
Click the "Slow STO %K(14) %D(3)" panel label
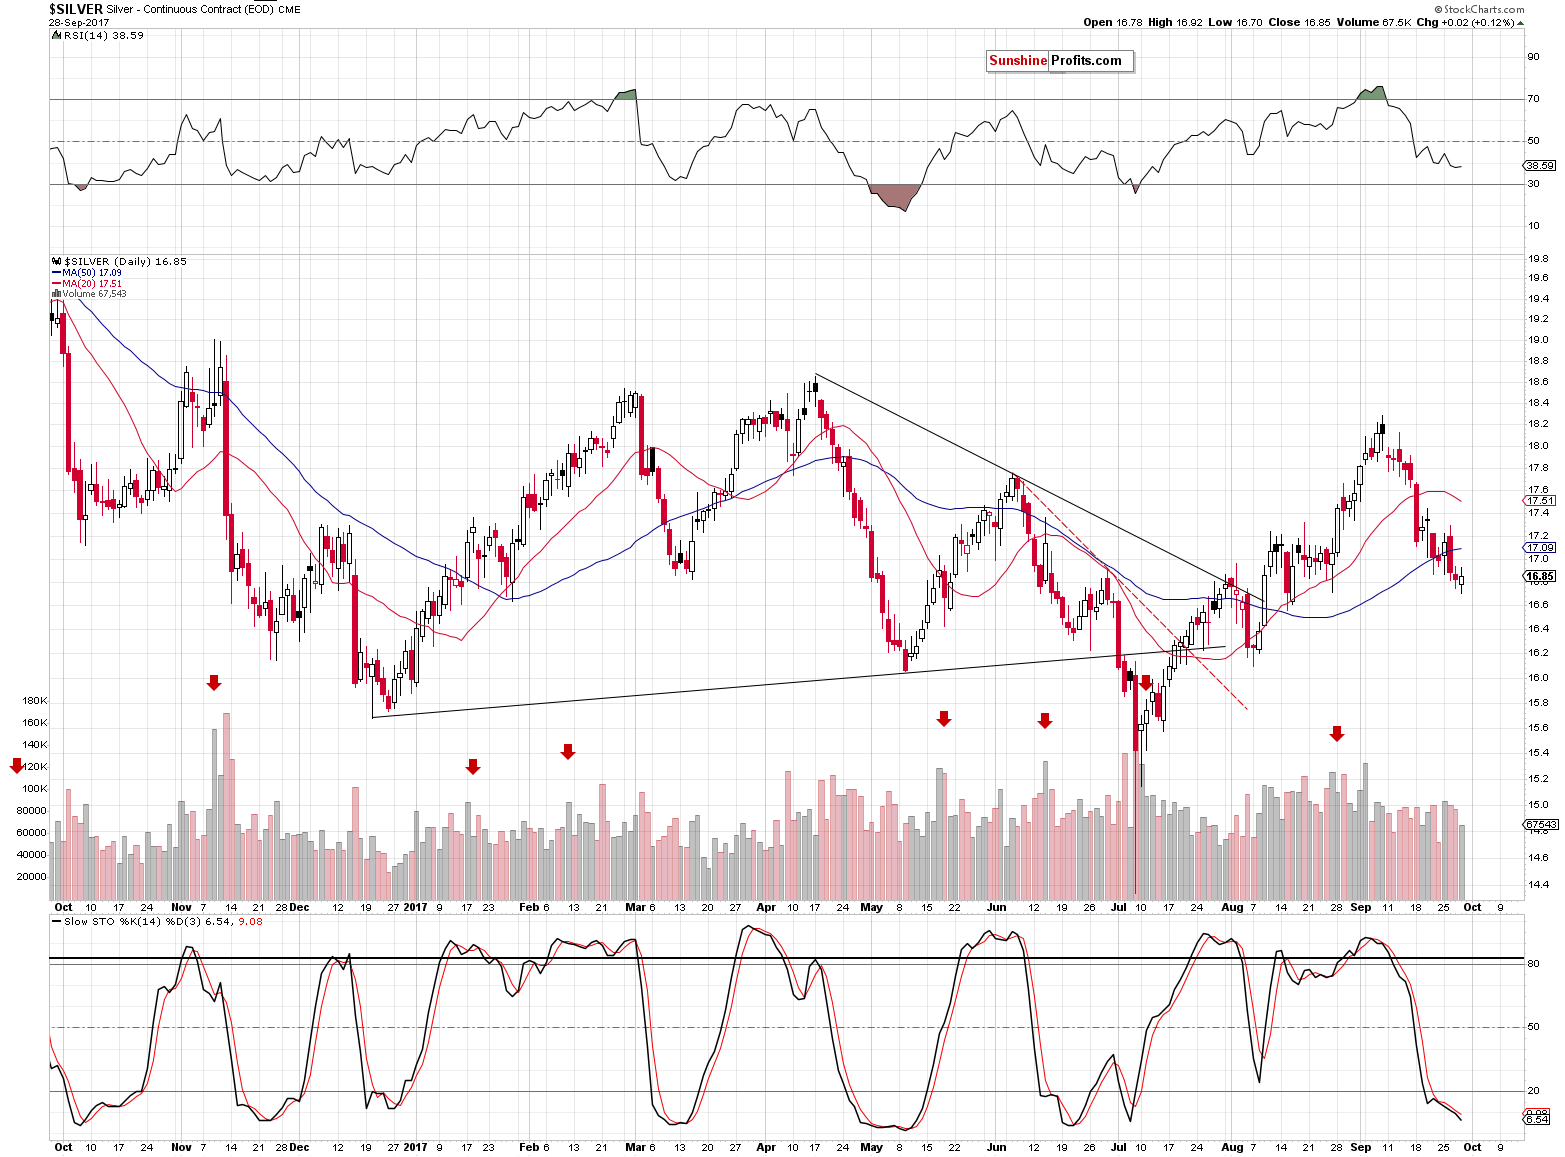point(134,921)
